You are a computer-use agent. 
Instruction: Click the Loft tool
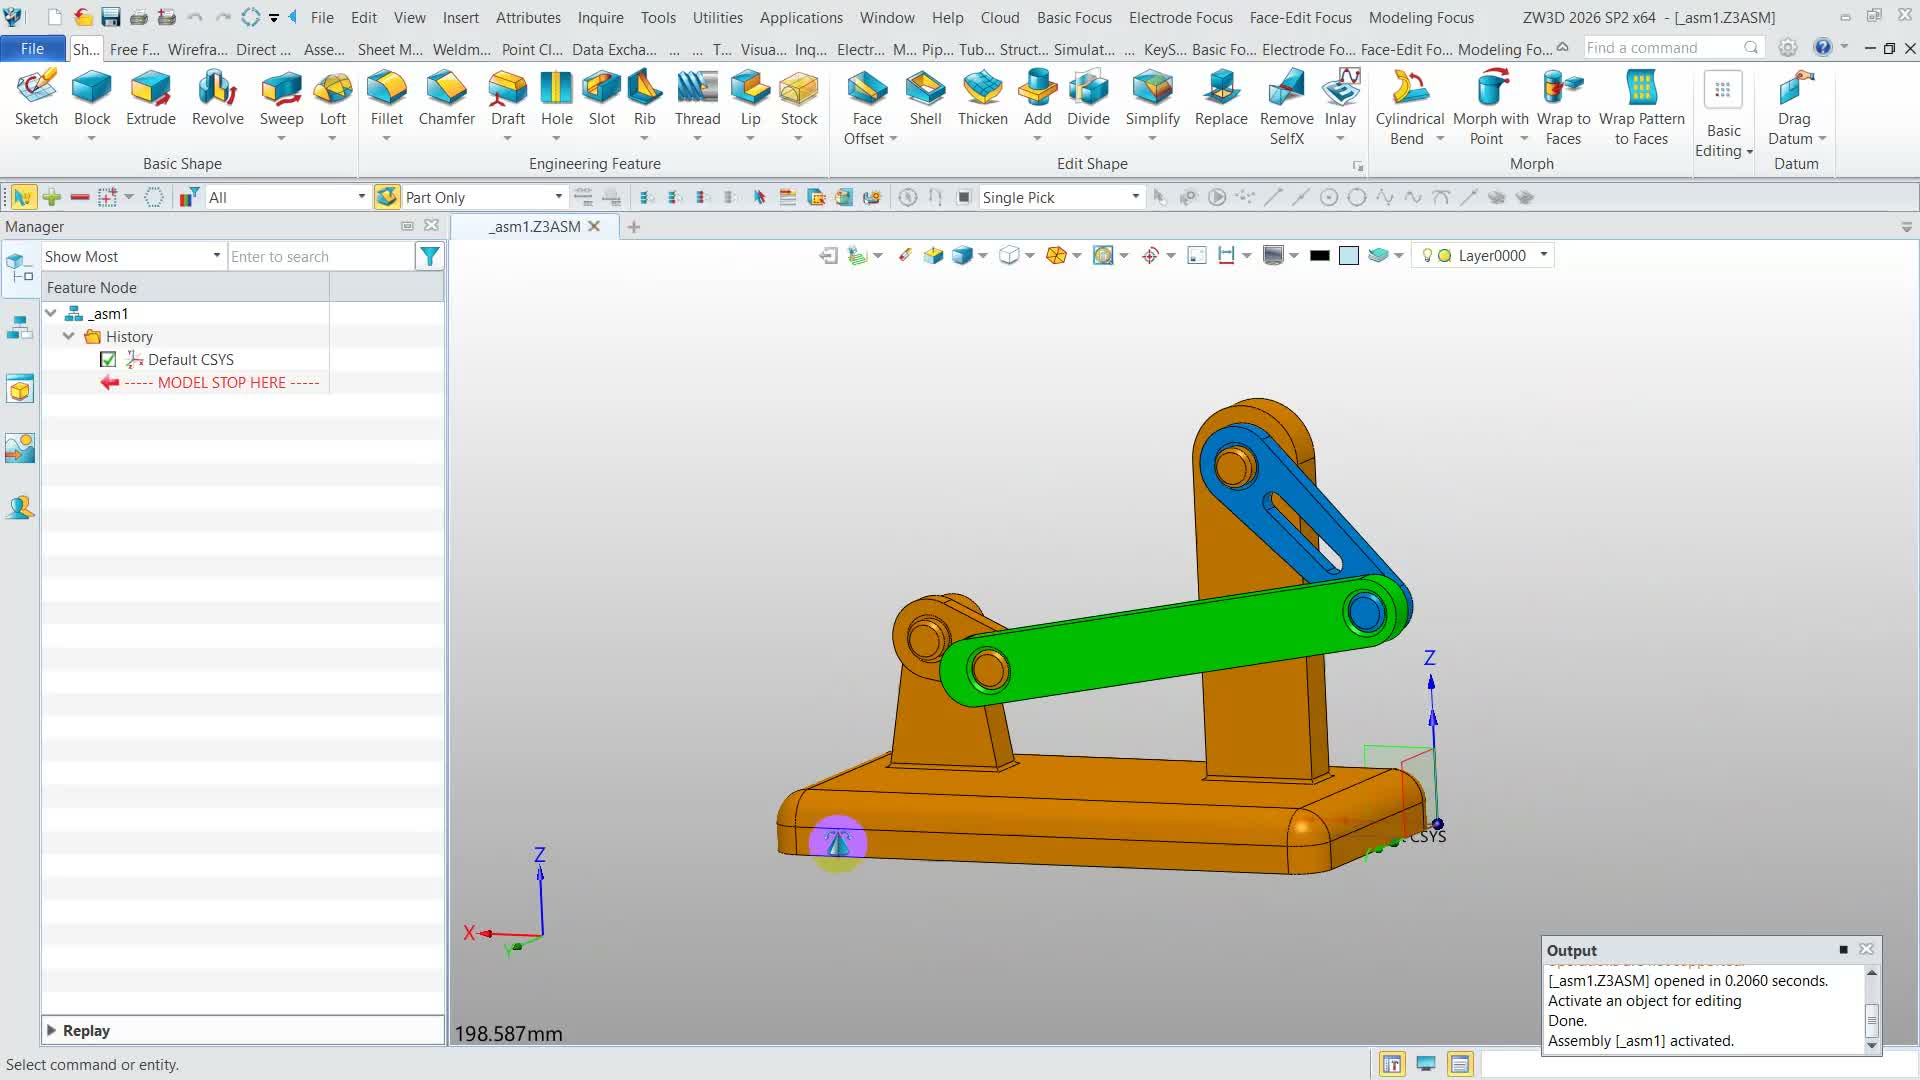pos(333,100)
